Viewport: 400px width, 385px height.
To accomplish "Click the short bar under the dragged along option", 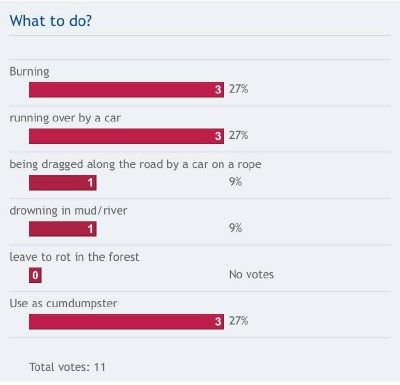I will click(x=63, y=182).
